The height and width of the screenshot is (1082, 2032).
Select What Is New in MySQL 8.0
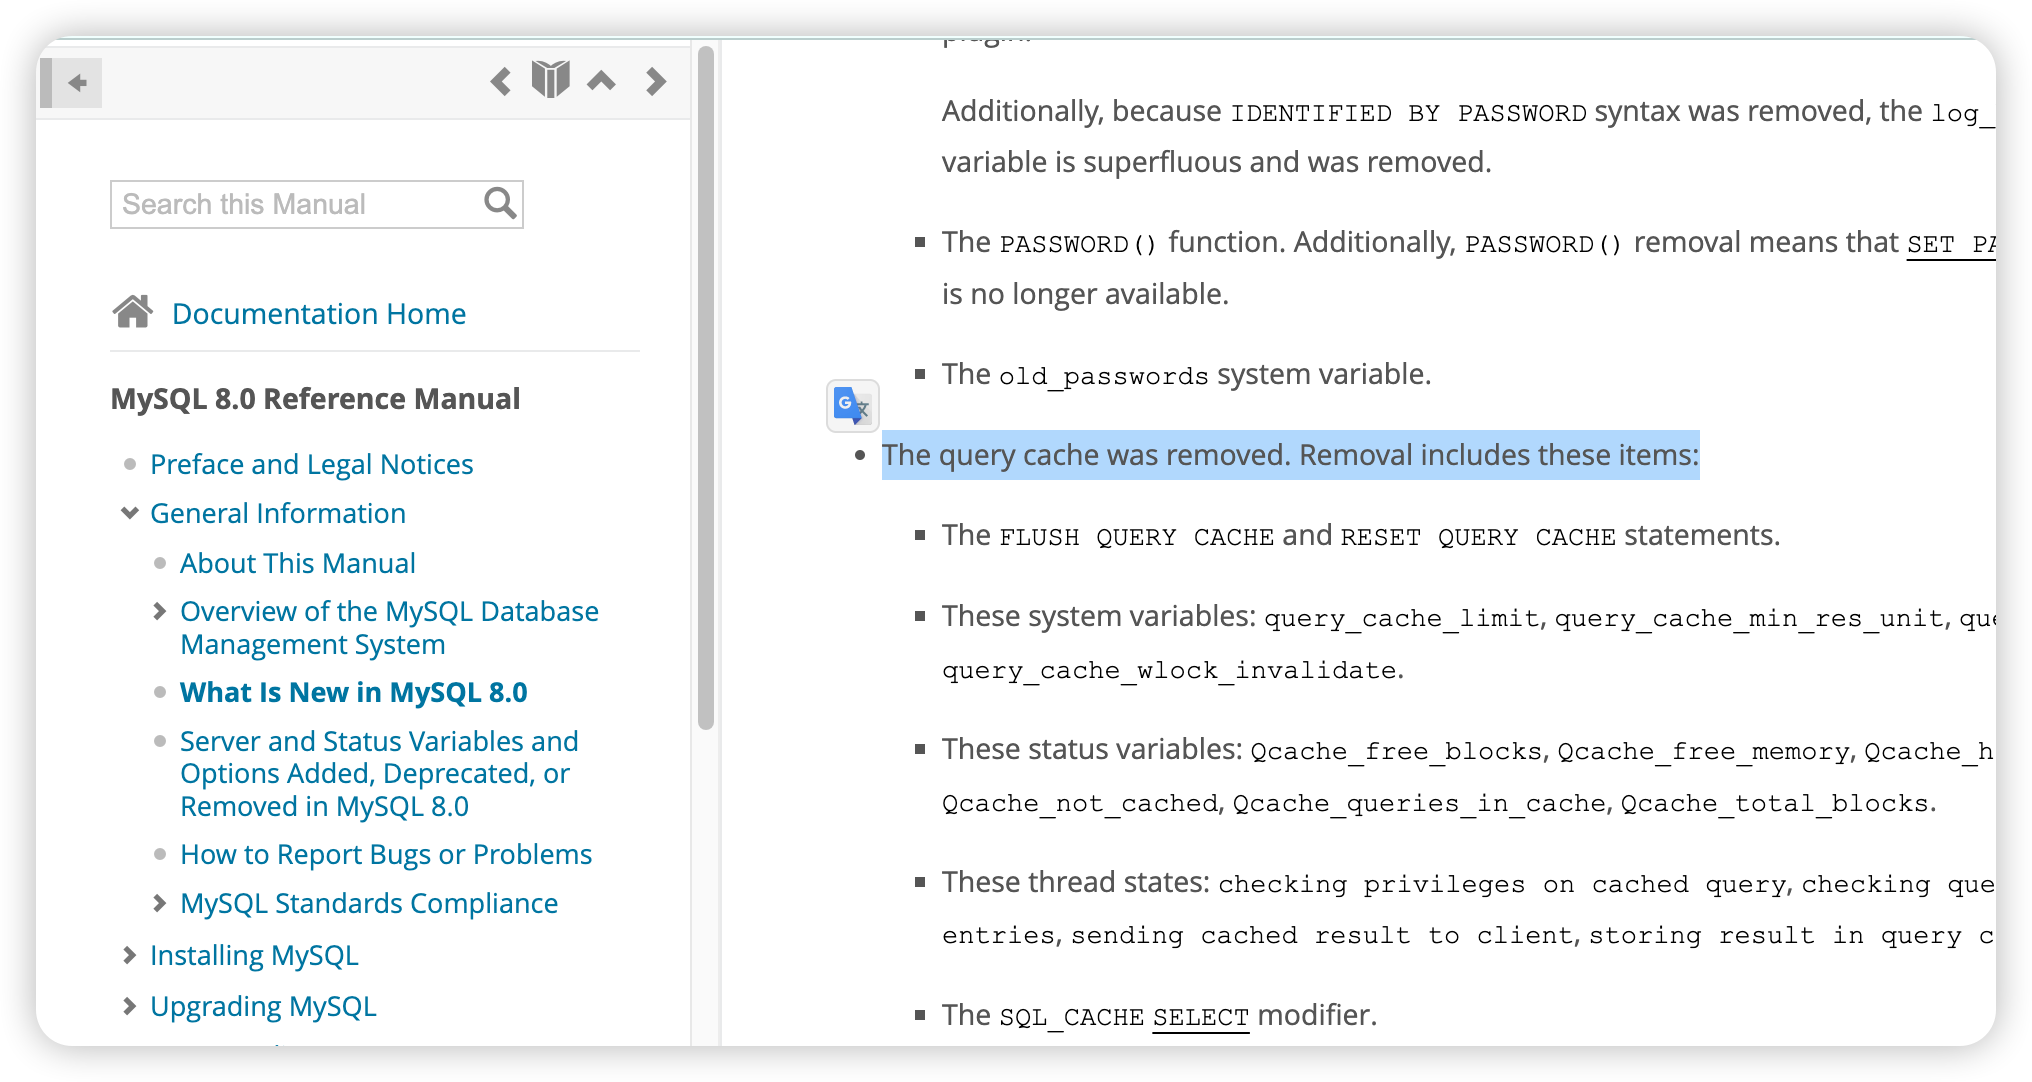click(353, 692)
